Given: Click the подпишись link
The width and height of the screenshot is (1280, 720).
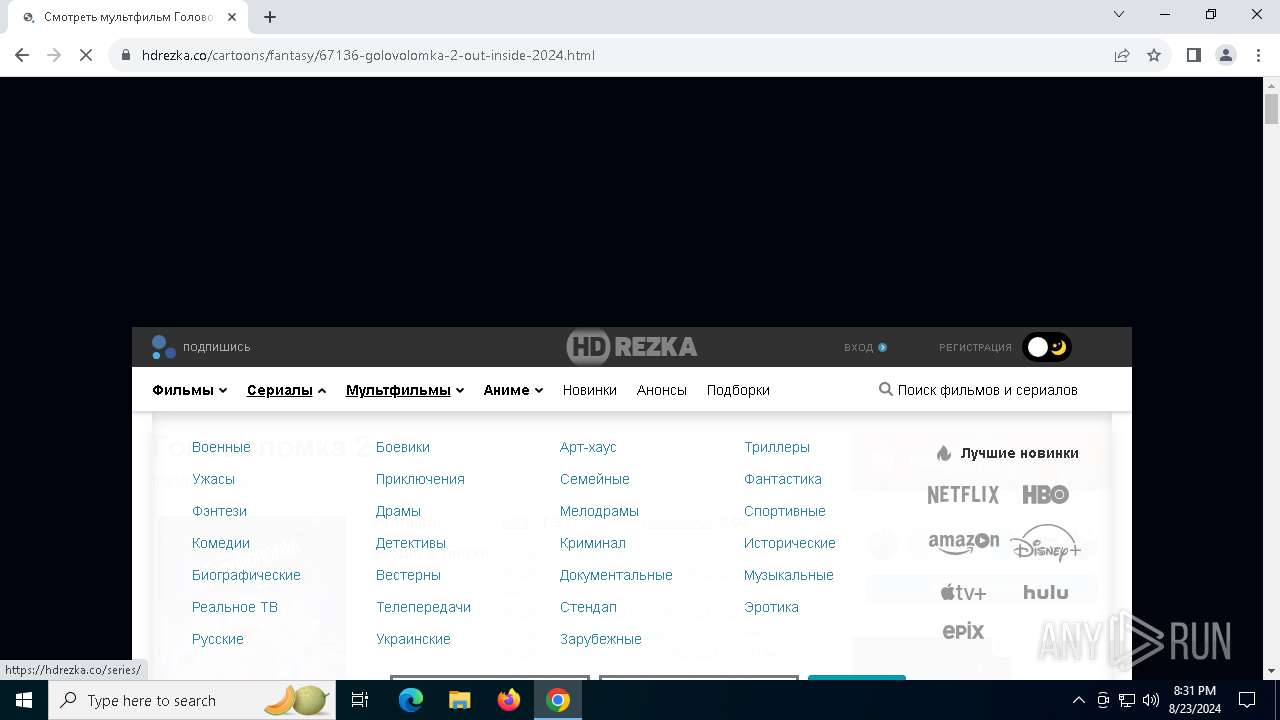Looking at the screenshot, I should click(x=216, y=347).
